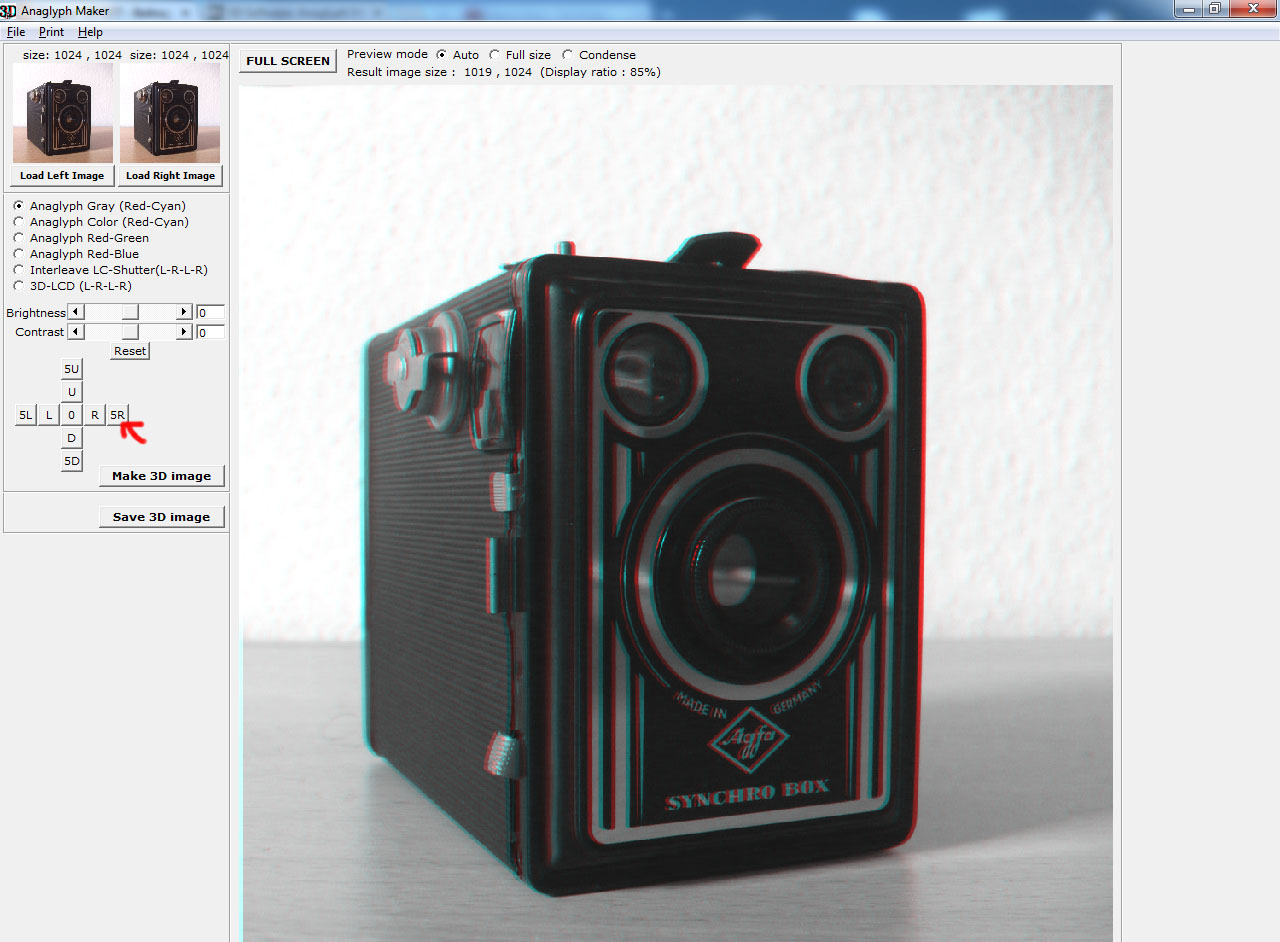Choose Anaglyph Red-Blue mode
Screen dimensions: 1280x942
coord(76,254)
